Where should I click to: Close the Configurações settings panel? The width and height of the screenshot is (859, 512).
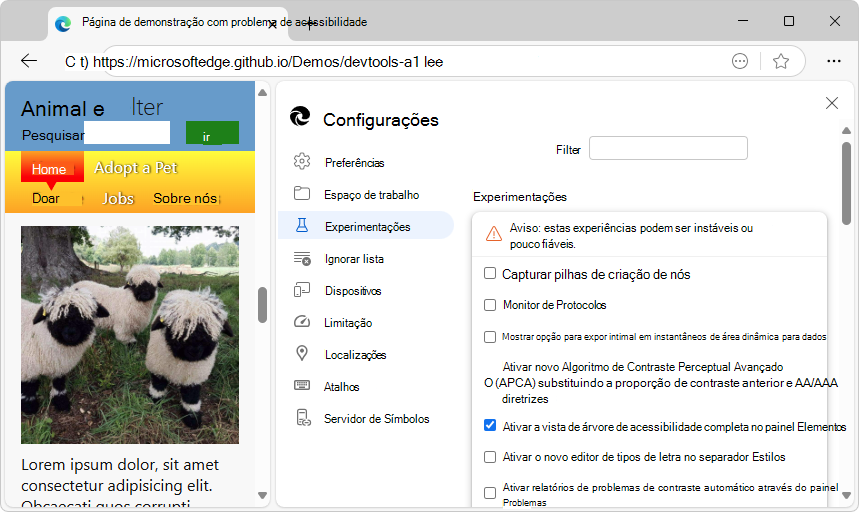point(831,103)
